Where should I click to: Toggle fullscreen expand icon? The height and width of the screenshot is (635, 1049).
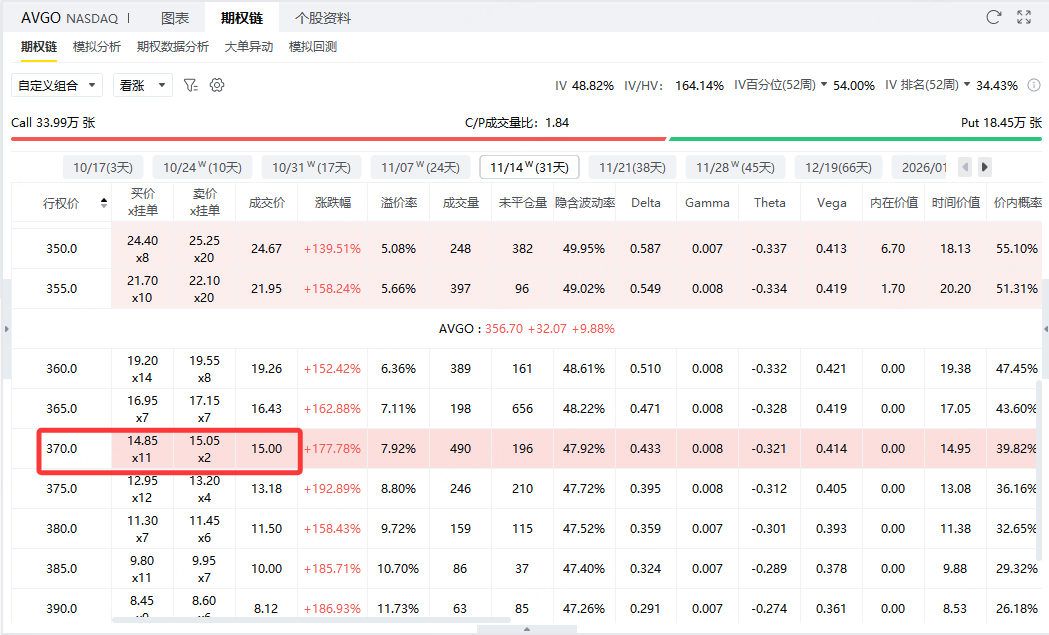point(1024,17)
